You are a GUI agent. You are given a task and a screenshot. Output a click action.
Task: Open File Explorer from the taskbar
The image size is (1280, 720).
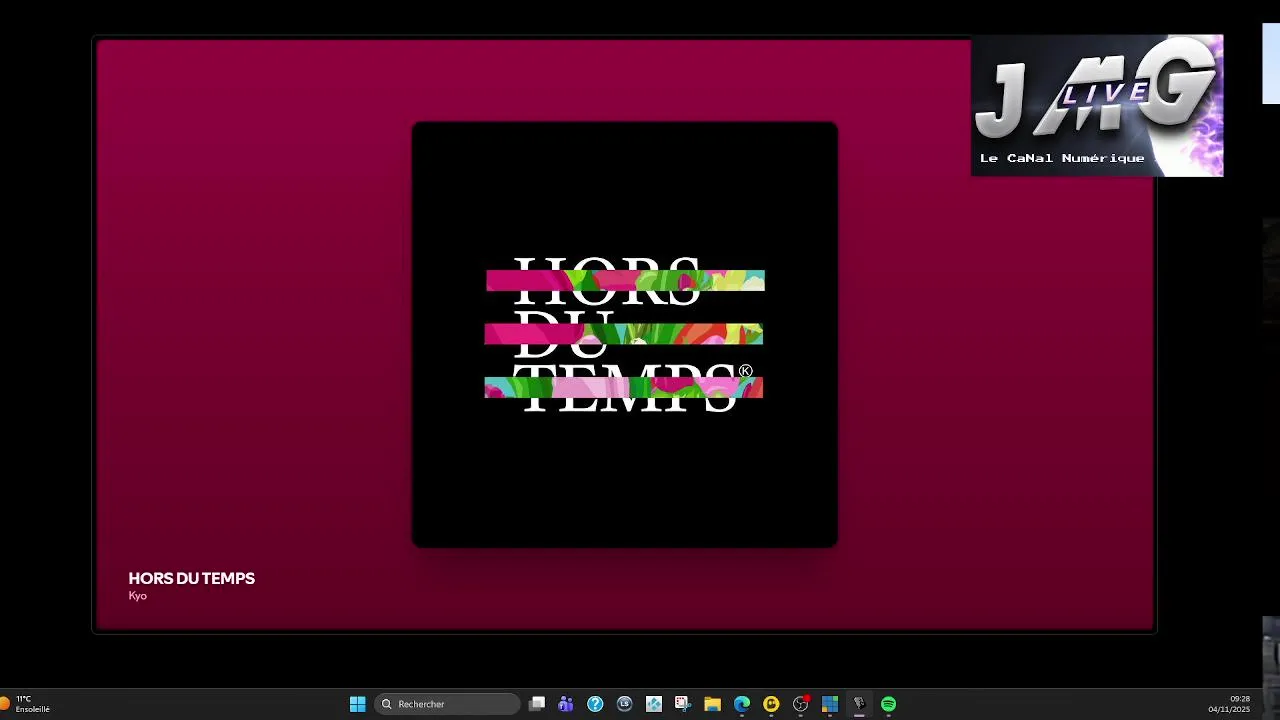click(x=712, y=704)
